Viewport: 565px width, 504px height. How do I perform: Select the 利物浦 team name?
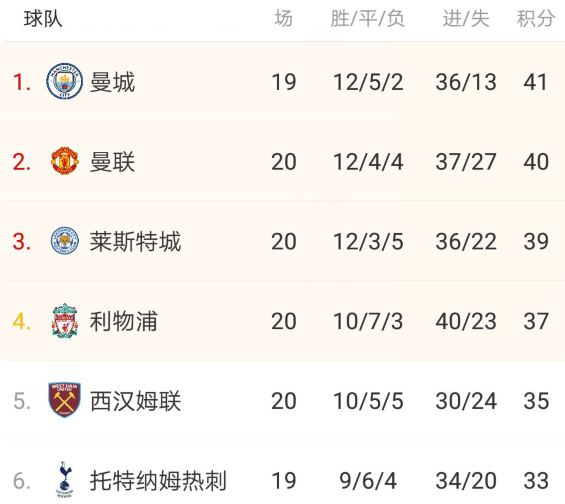pyautogui.click(x=124, y=321)
